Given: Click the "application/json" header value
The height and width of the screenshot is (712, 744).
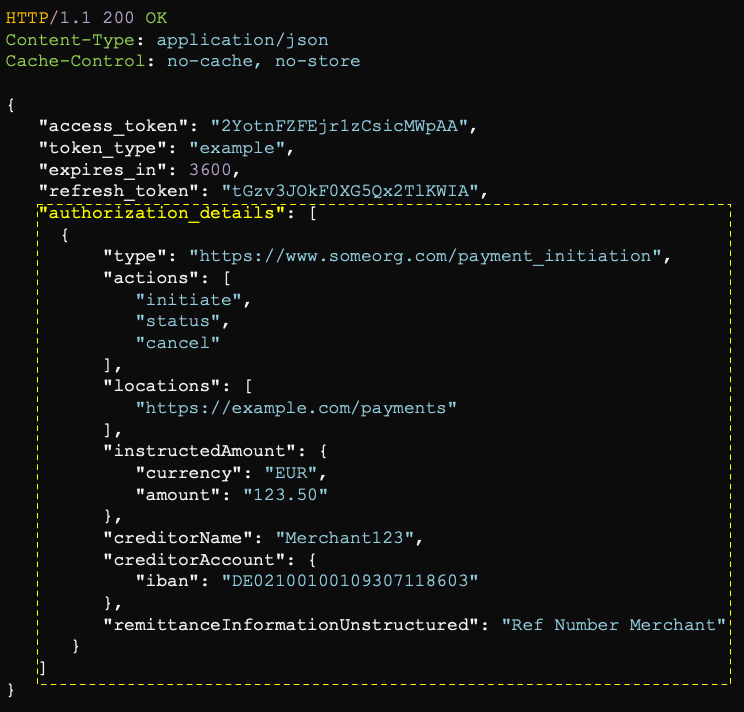Looking at the screenshot, I should click(242, 40).
